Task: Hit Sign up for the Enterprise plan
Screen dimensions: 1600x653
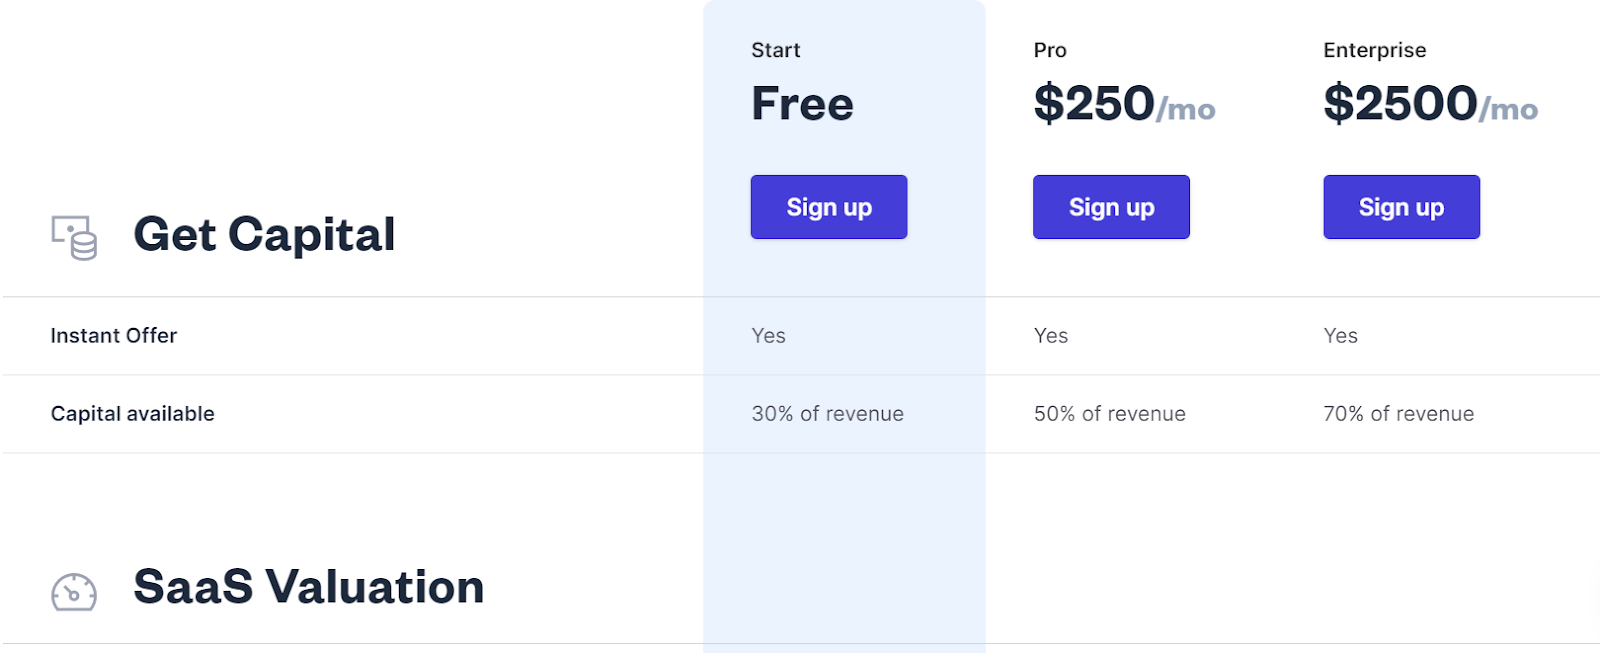Action: tap(1400, 207)
